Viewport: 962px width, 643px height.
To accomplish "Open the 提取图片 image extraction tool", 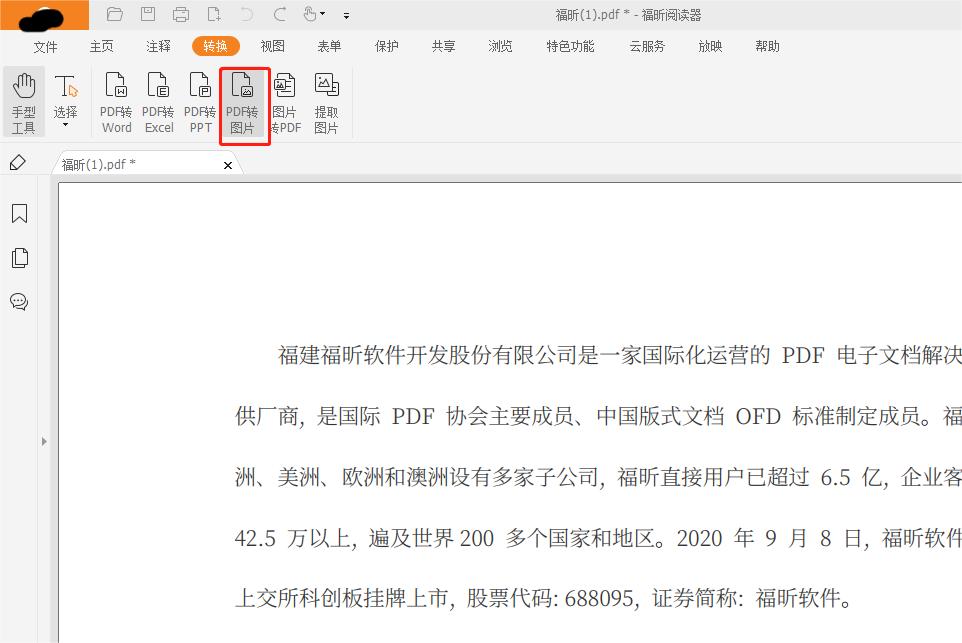I will [x=327, y=100].
